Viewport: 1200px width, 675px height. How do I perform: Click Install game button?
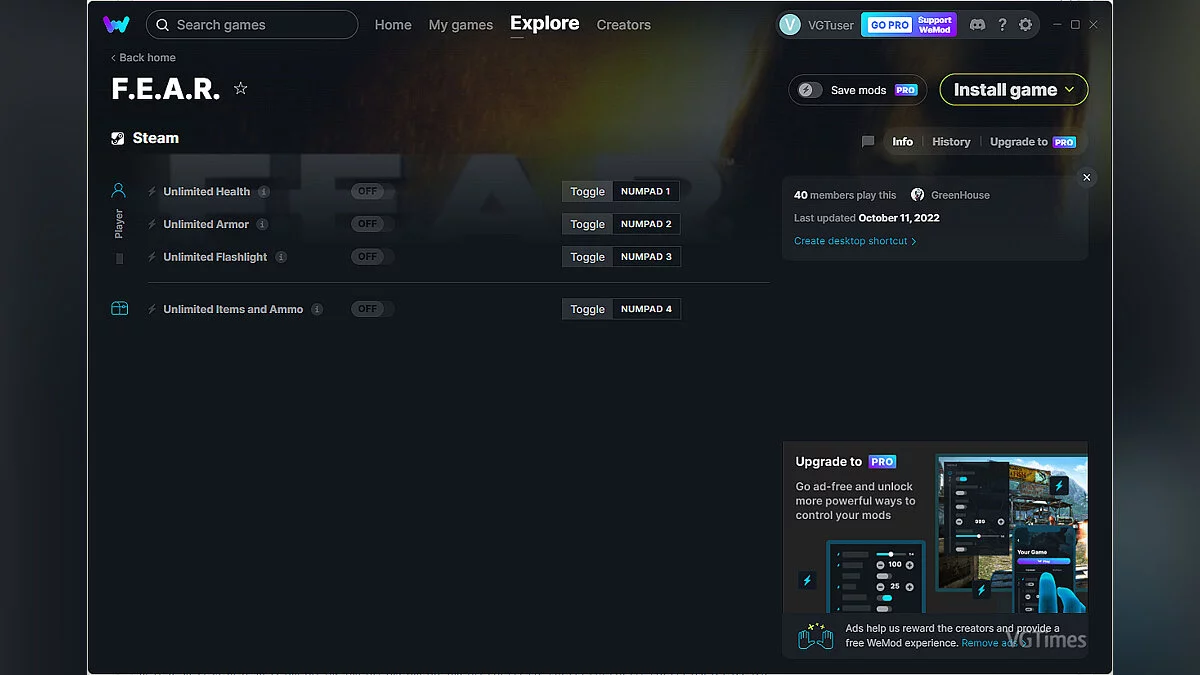[x=1014, y=90]
